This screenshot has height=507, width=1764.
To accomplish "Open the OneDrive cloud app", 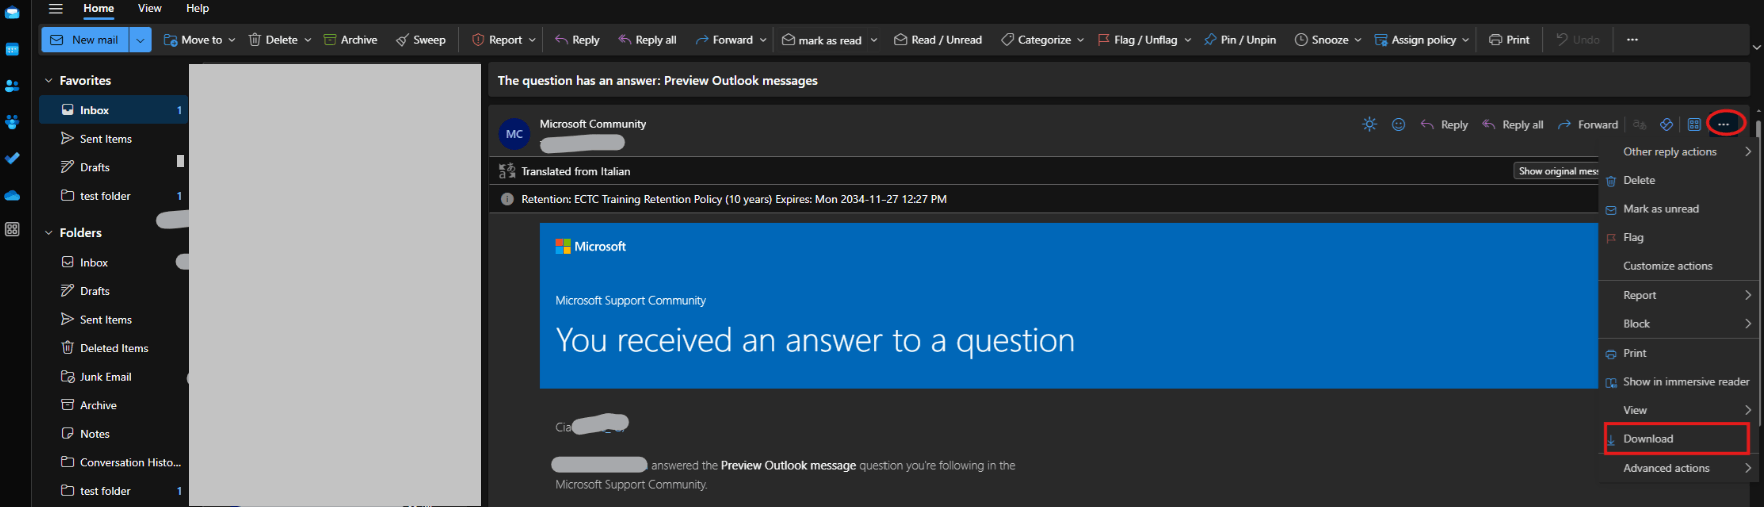I will (12, 195).
